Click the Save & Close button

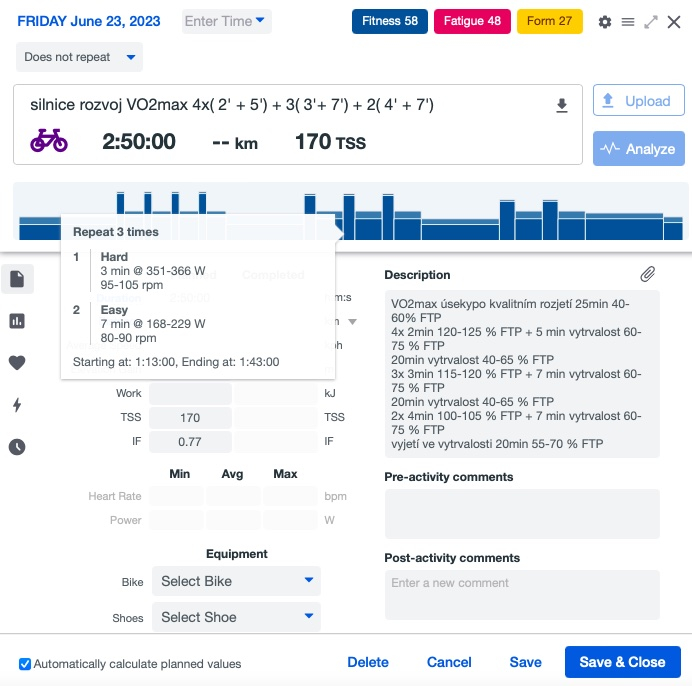[622, 662]
